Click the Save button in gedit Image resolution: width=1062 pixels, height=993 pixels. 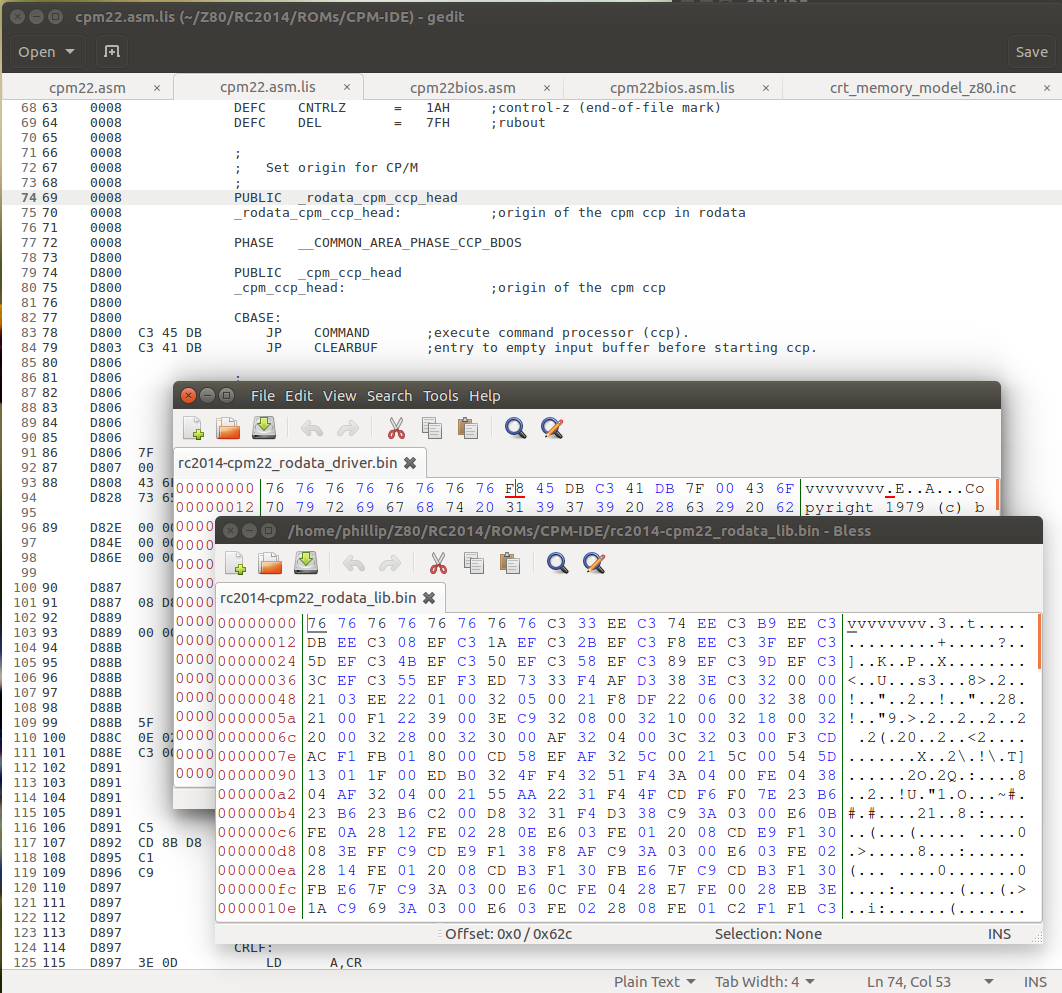[1031, 51]
